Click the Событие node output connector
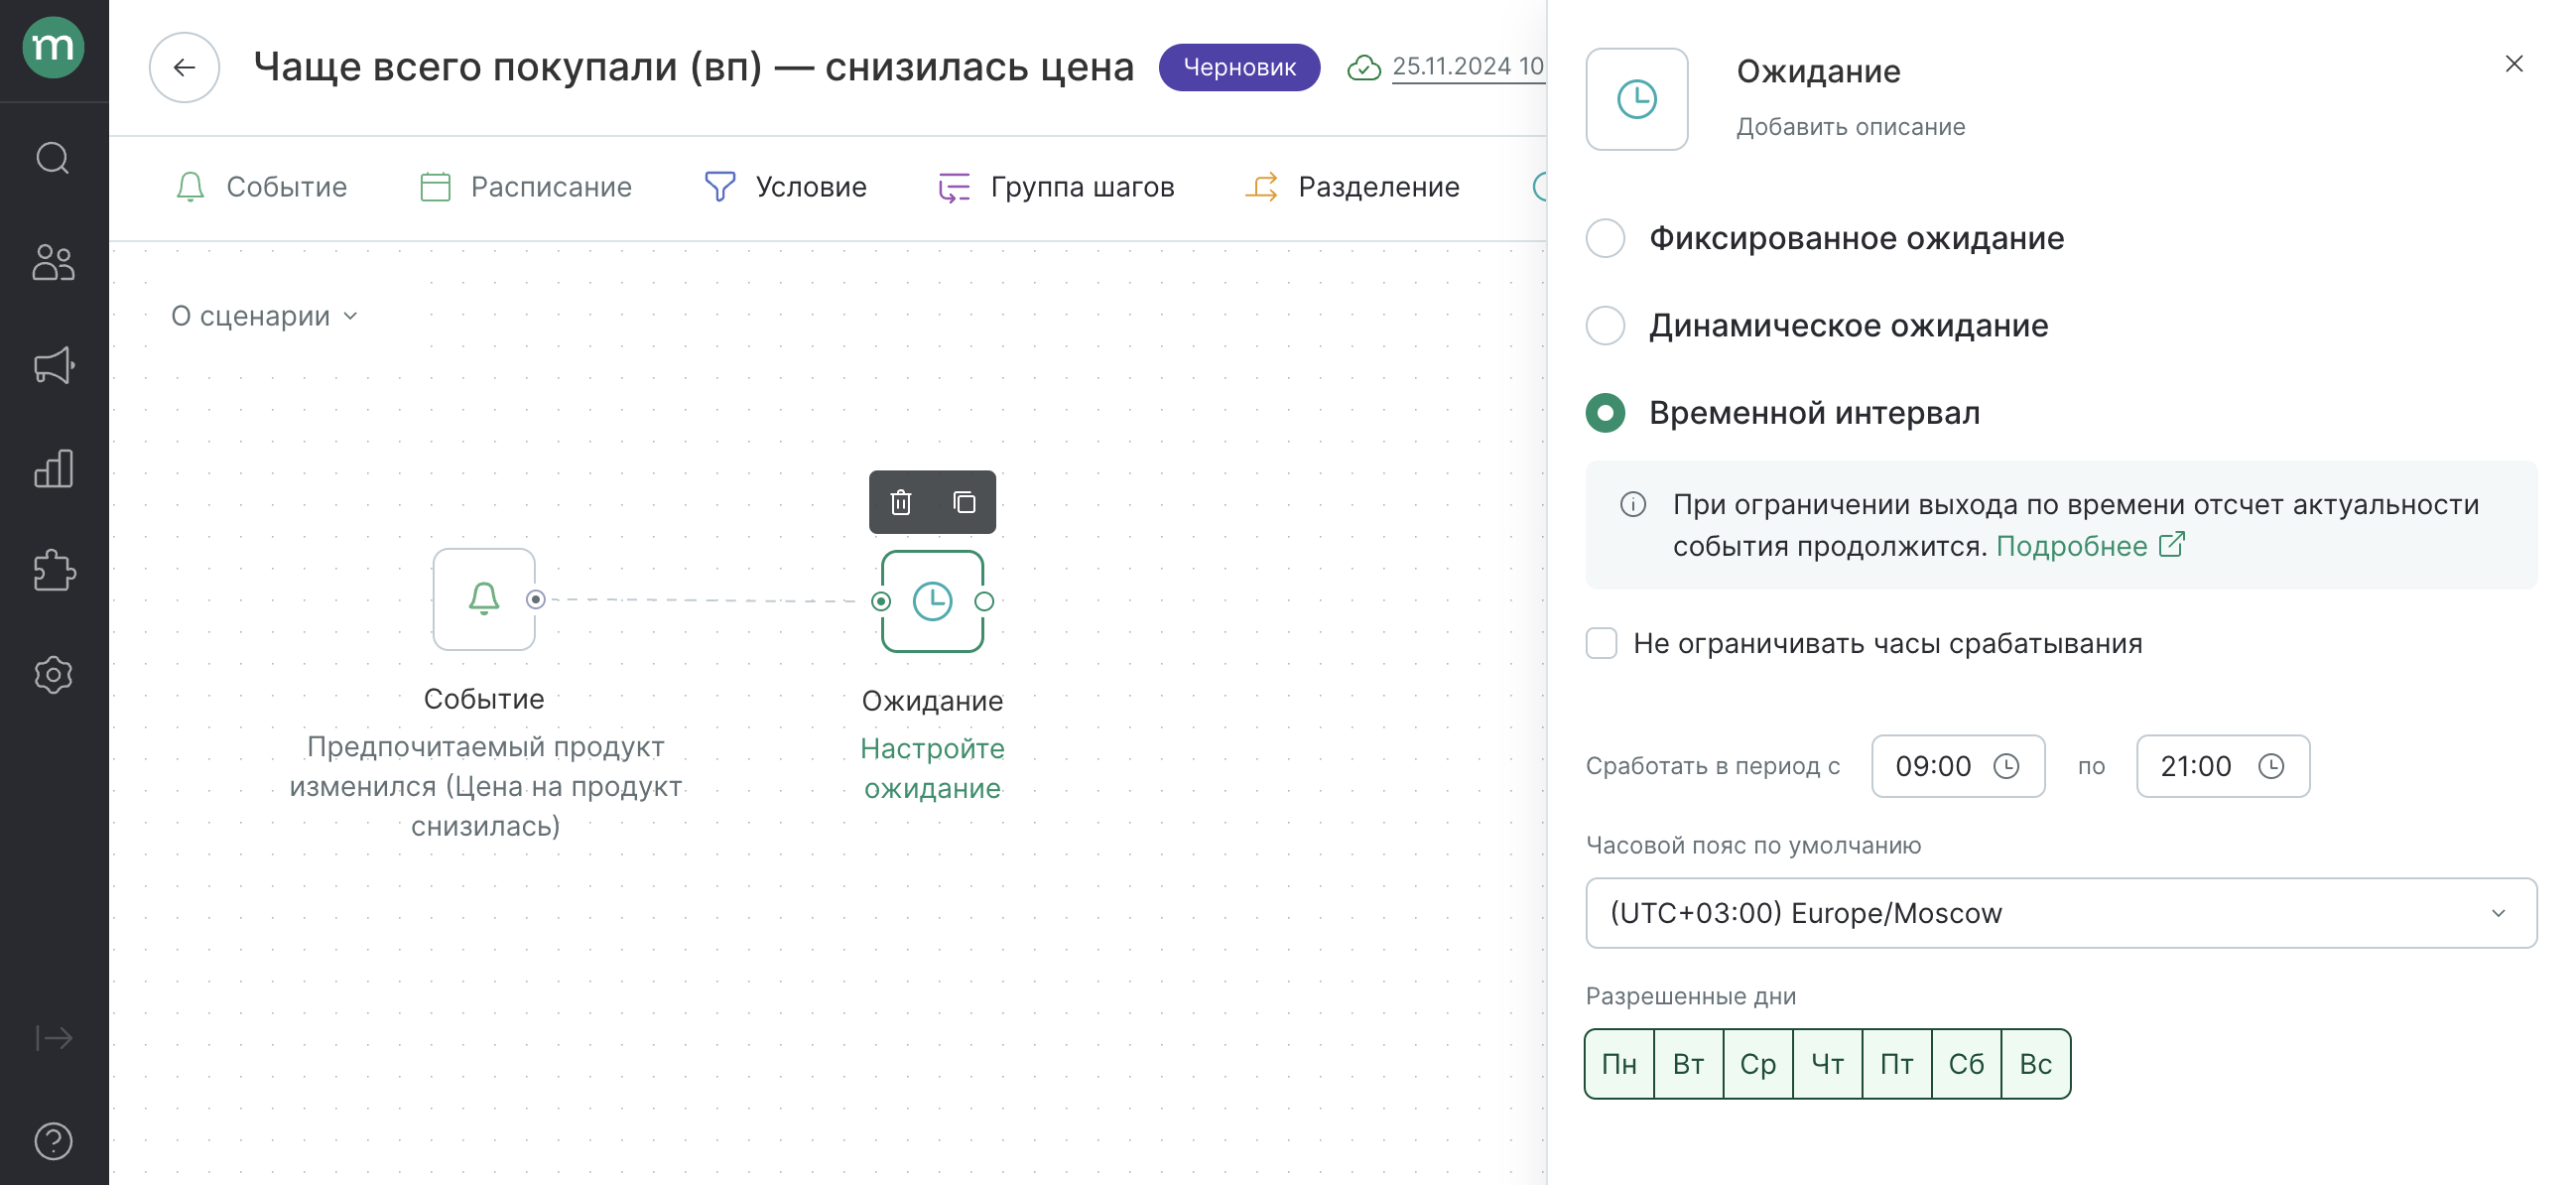 [536, 599]
